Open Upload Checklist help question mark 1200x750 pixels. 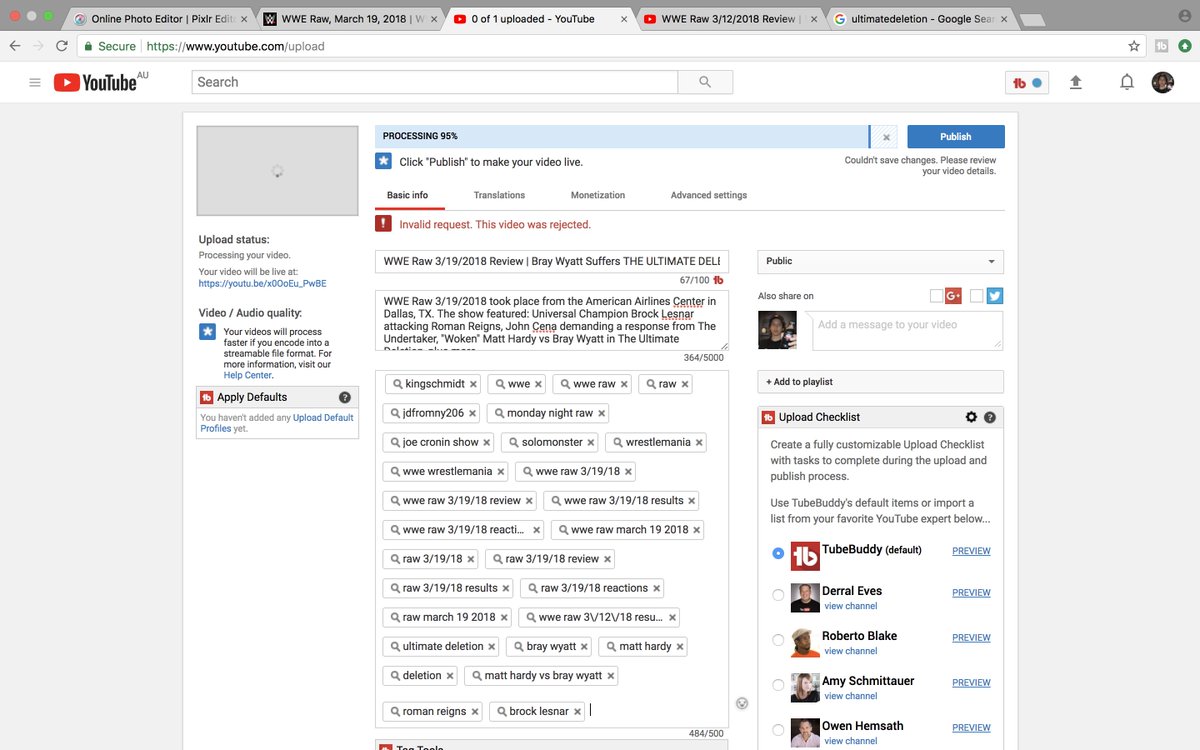[990, 417]
